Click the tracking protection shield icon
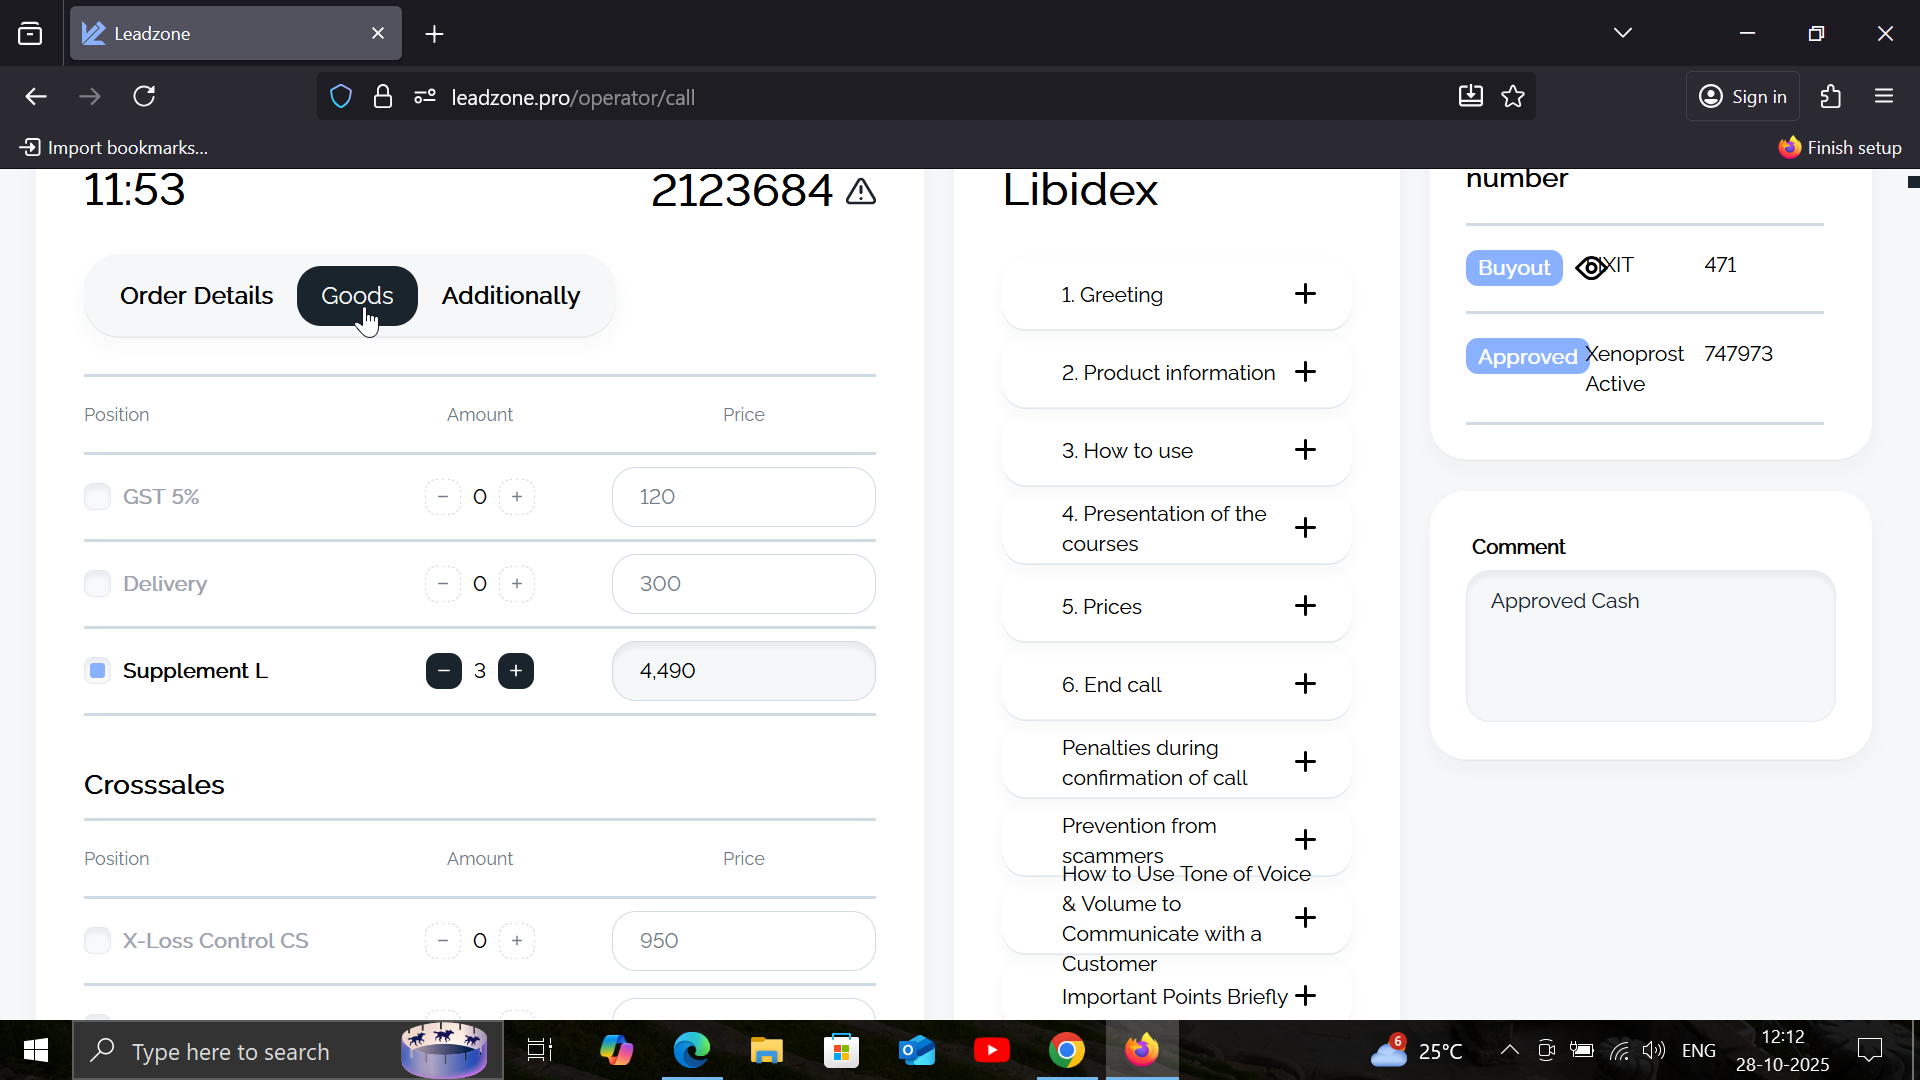The width and height of the screenshot is (1920, 1080). pyautogui.click(x=341, y=97)
